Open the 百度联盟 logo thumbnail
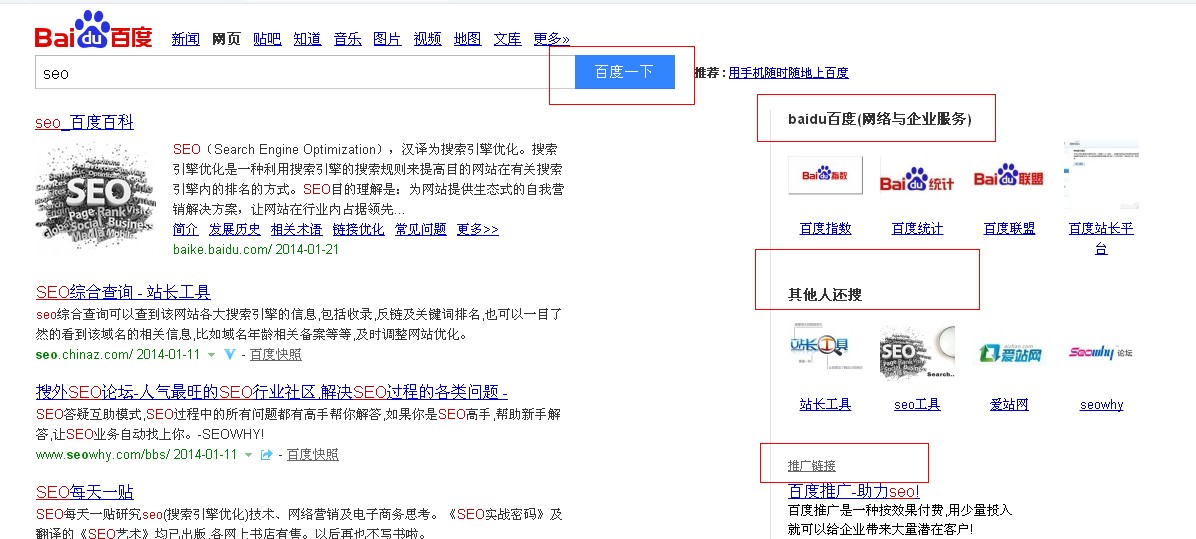 1009,175
